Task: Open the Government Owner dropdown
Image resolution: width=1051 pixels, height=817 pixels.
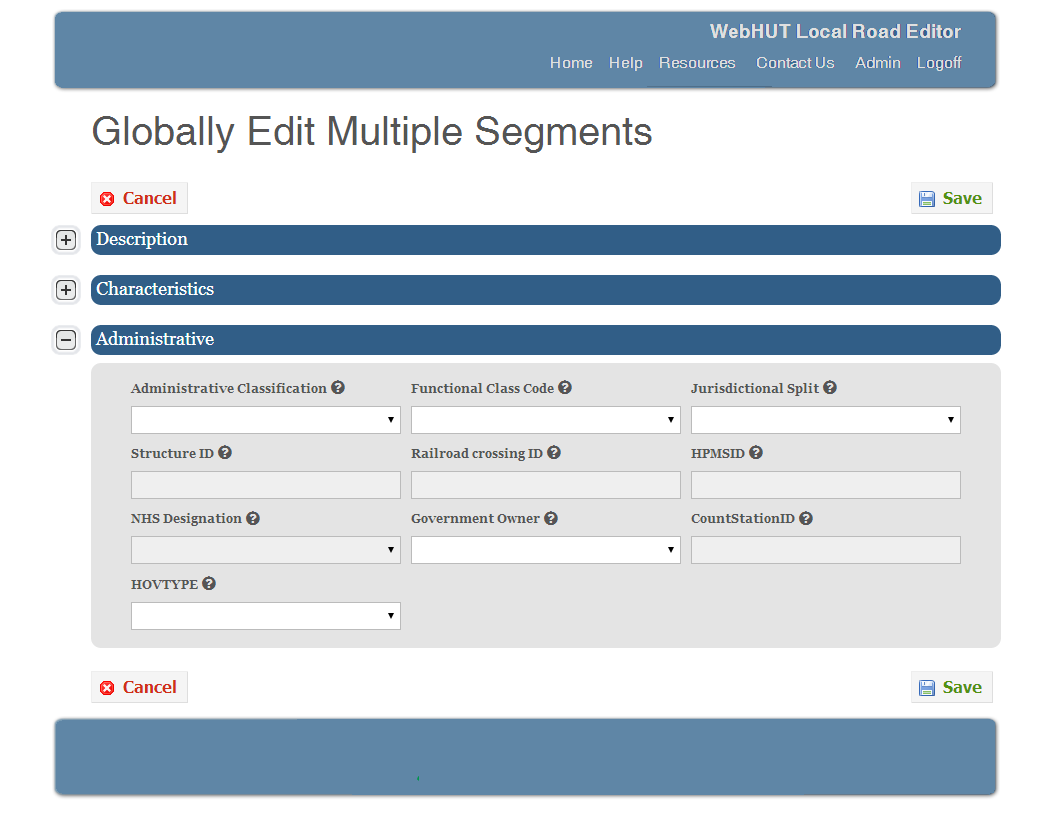Action: point(546,550)
